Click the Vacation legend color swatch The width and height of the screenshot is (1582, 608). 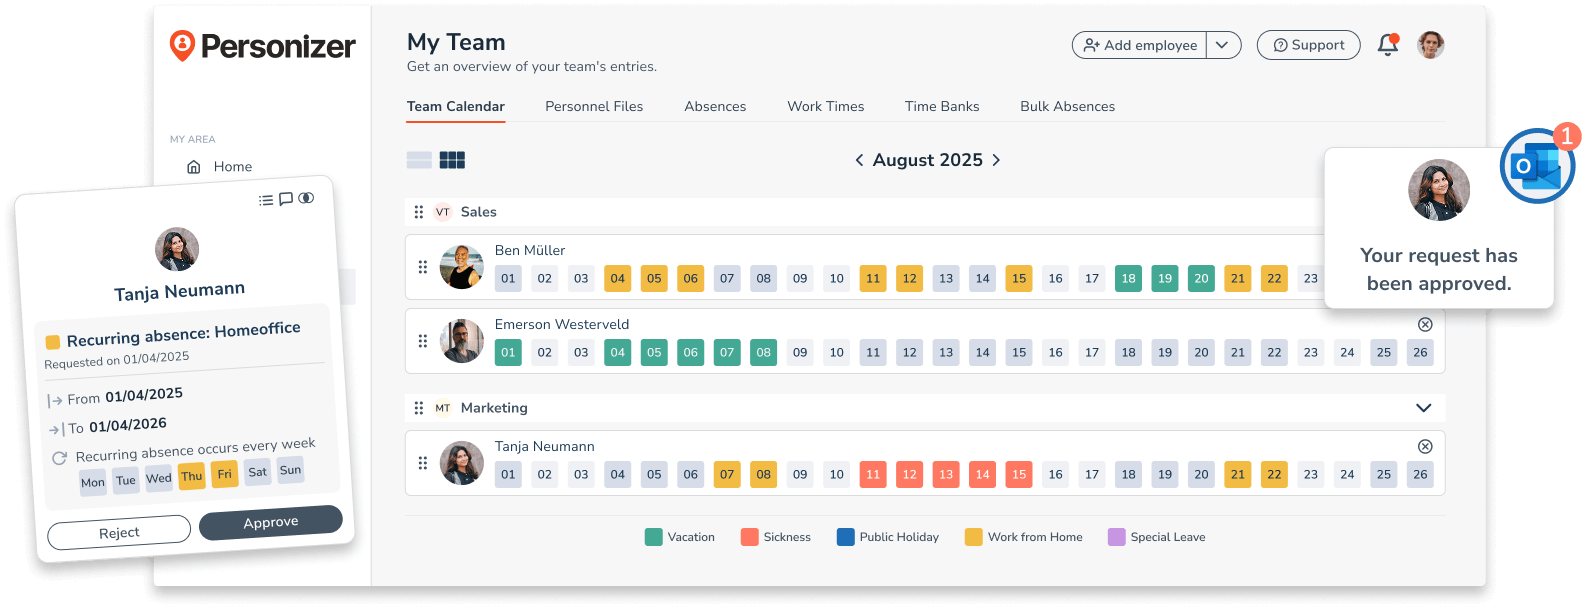pyautogui.click(x=654, y=537)
